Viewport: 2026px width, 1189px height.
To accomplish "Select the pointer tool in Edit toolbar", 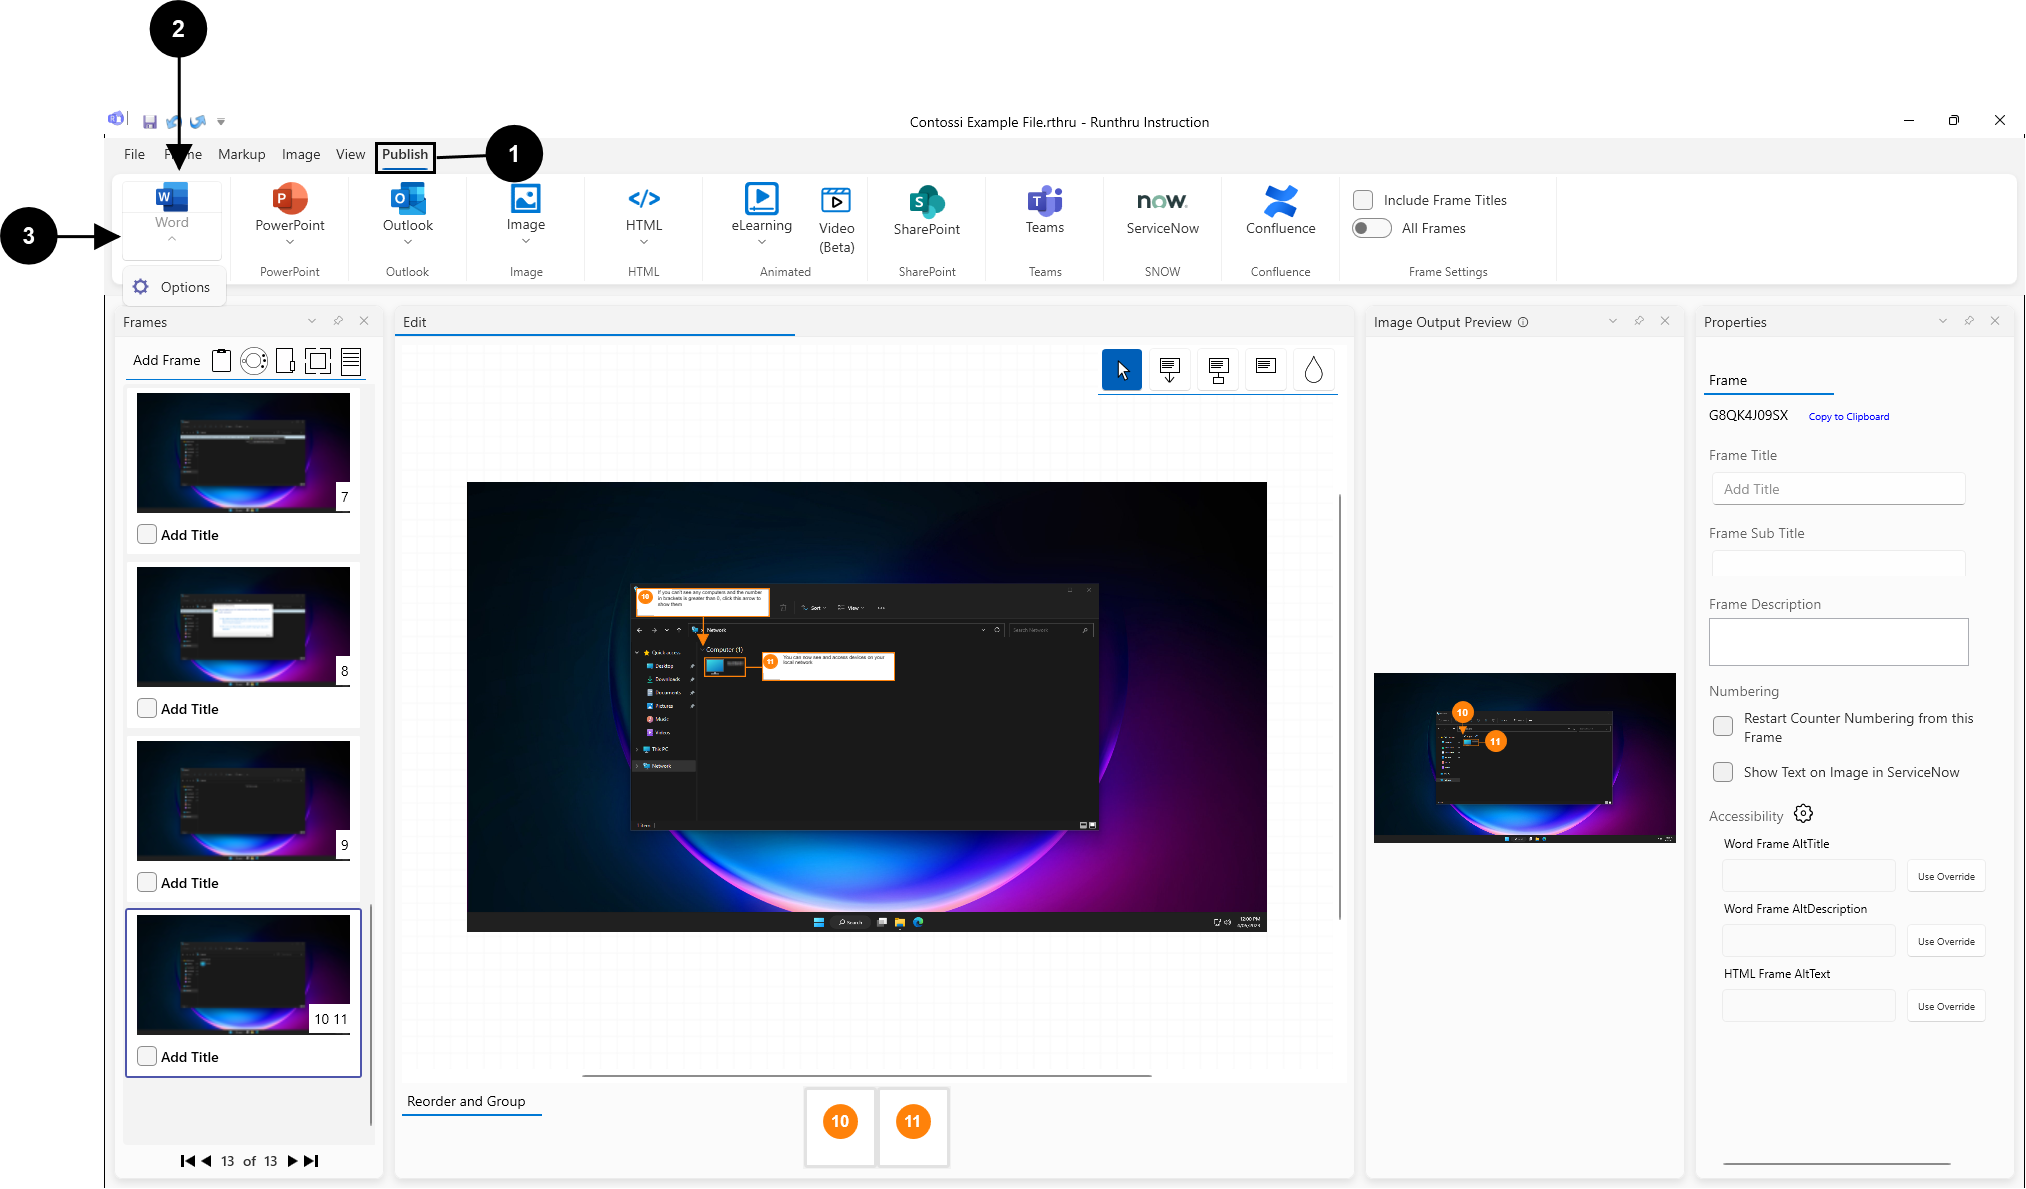I will click(1121, 370).
